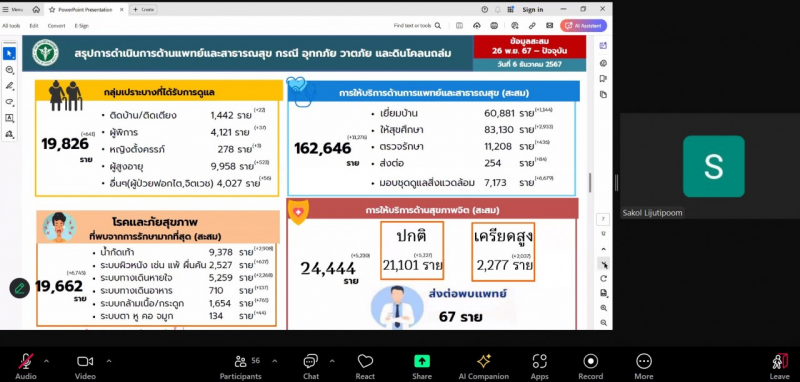Screen dimensions: 800x382
Task: Expand audio options arrow beside Audio
Action: pyautogui.click(x=46, y=361)
